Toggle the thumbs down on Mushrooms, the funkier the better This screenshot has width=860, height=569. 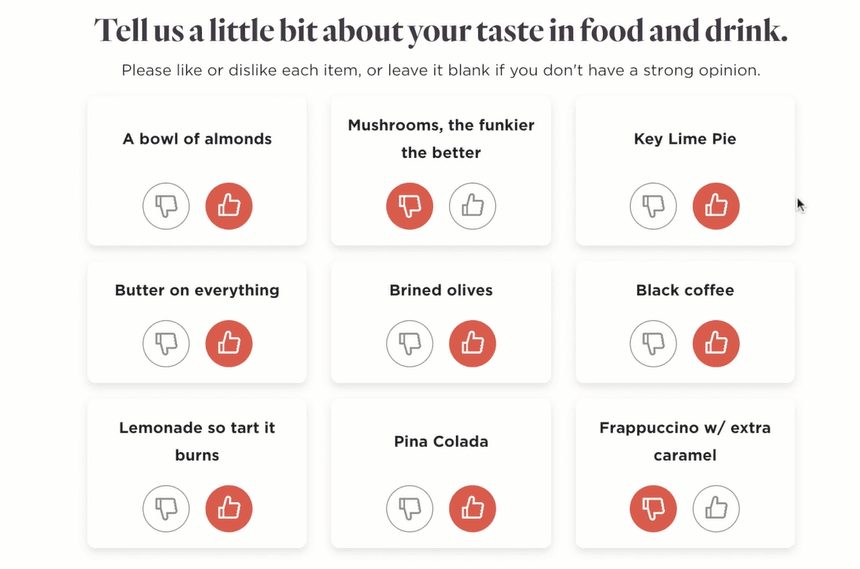point(410,206)
